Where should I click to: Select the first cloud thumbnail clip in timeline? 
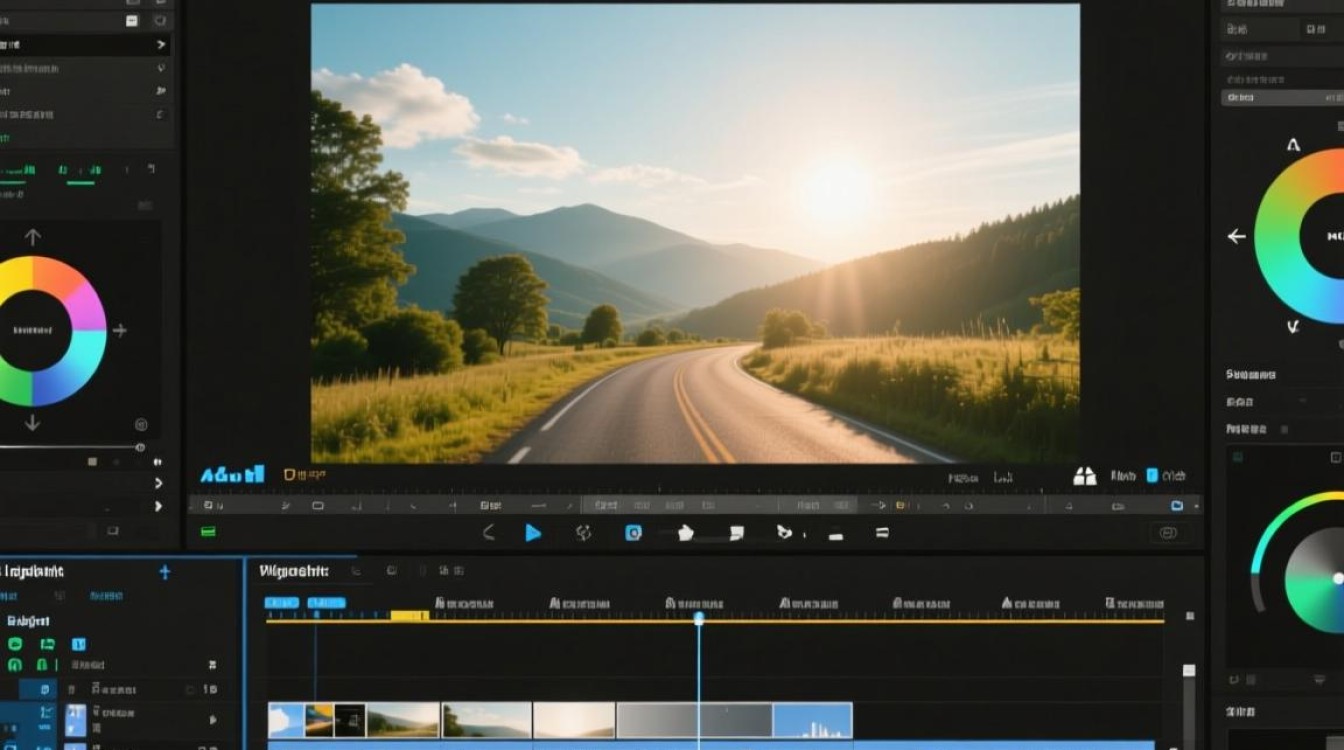(x=286, y=720)
